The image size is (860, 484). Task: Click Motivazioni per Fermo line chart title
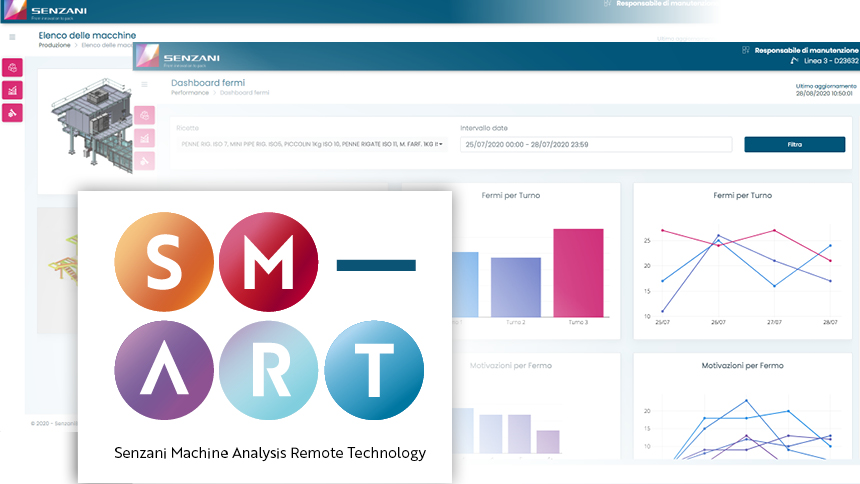[x=742, y=365]
